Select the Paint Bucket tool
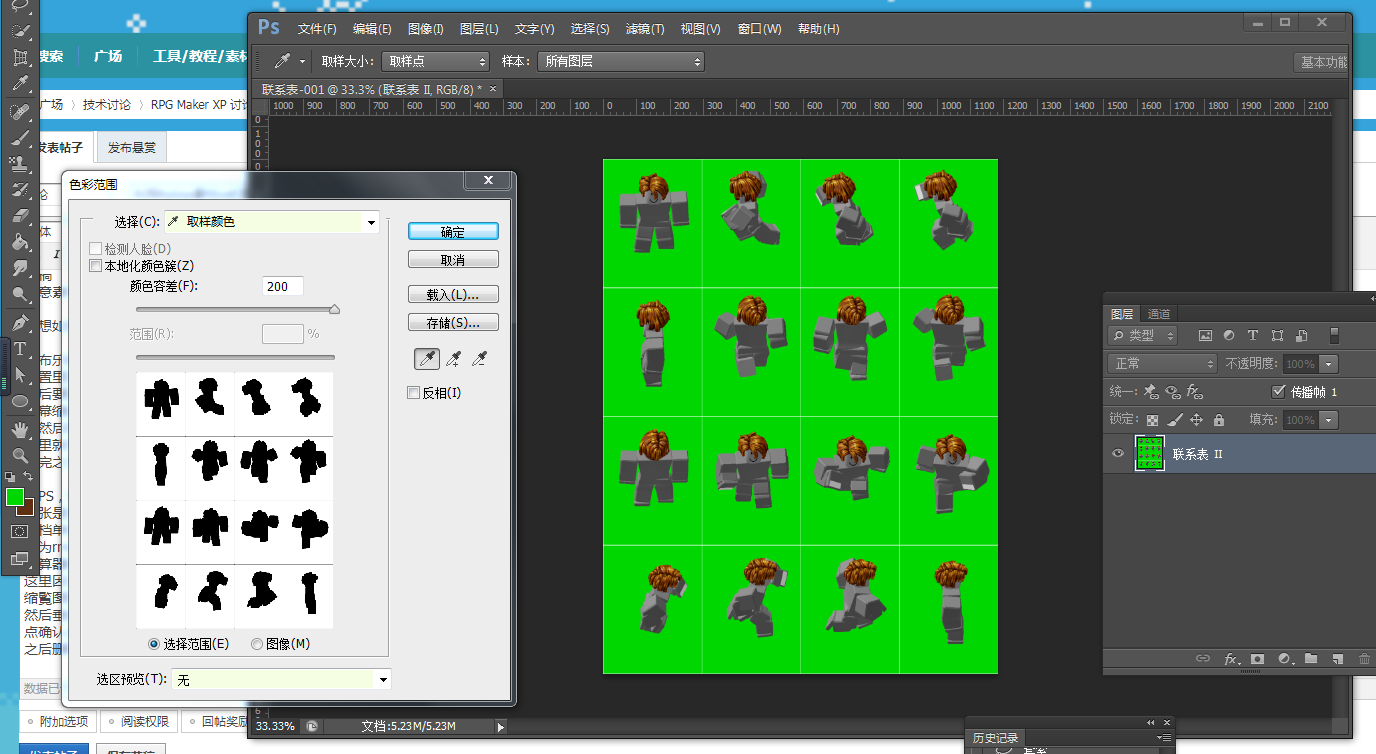The width and height of the screenshot is (1376, 754). coord(19,242)
